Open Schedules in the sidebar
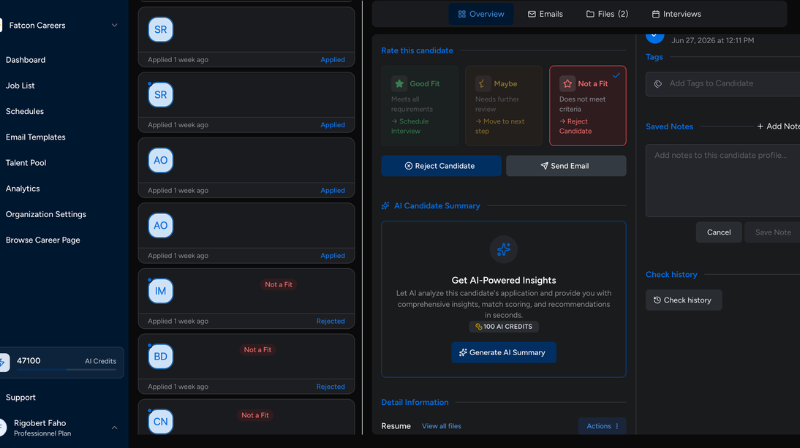Viewport: 800px width, 448px height. click(24, 111)
